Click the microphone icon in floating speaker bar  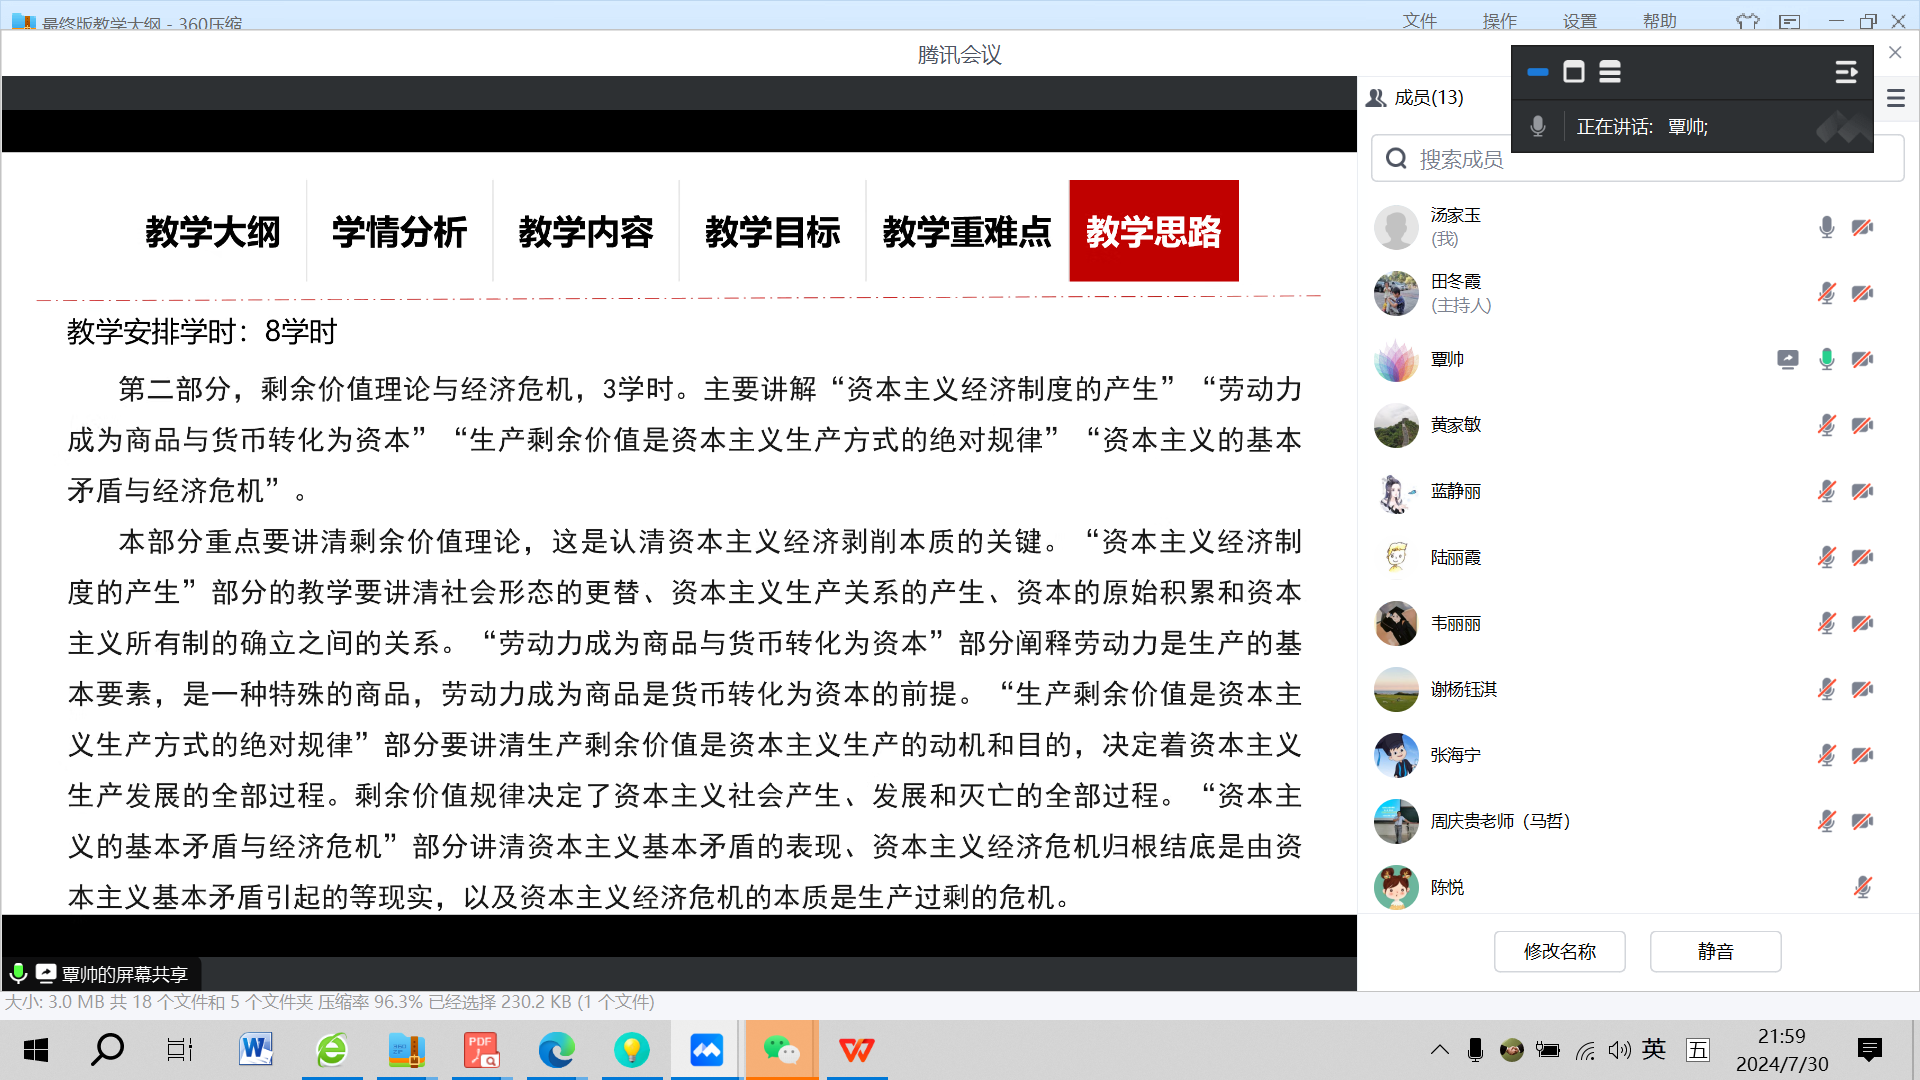coord(1538,127)
